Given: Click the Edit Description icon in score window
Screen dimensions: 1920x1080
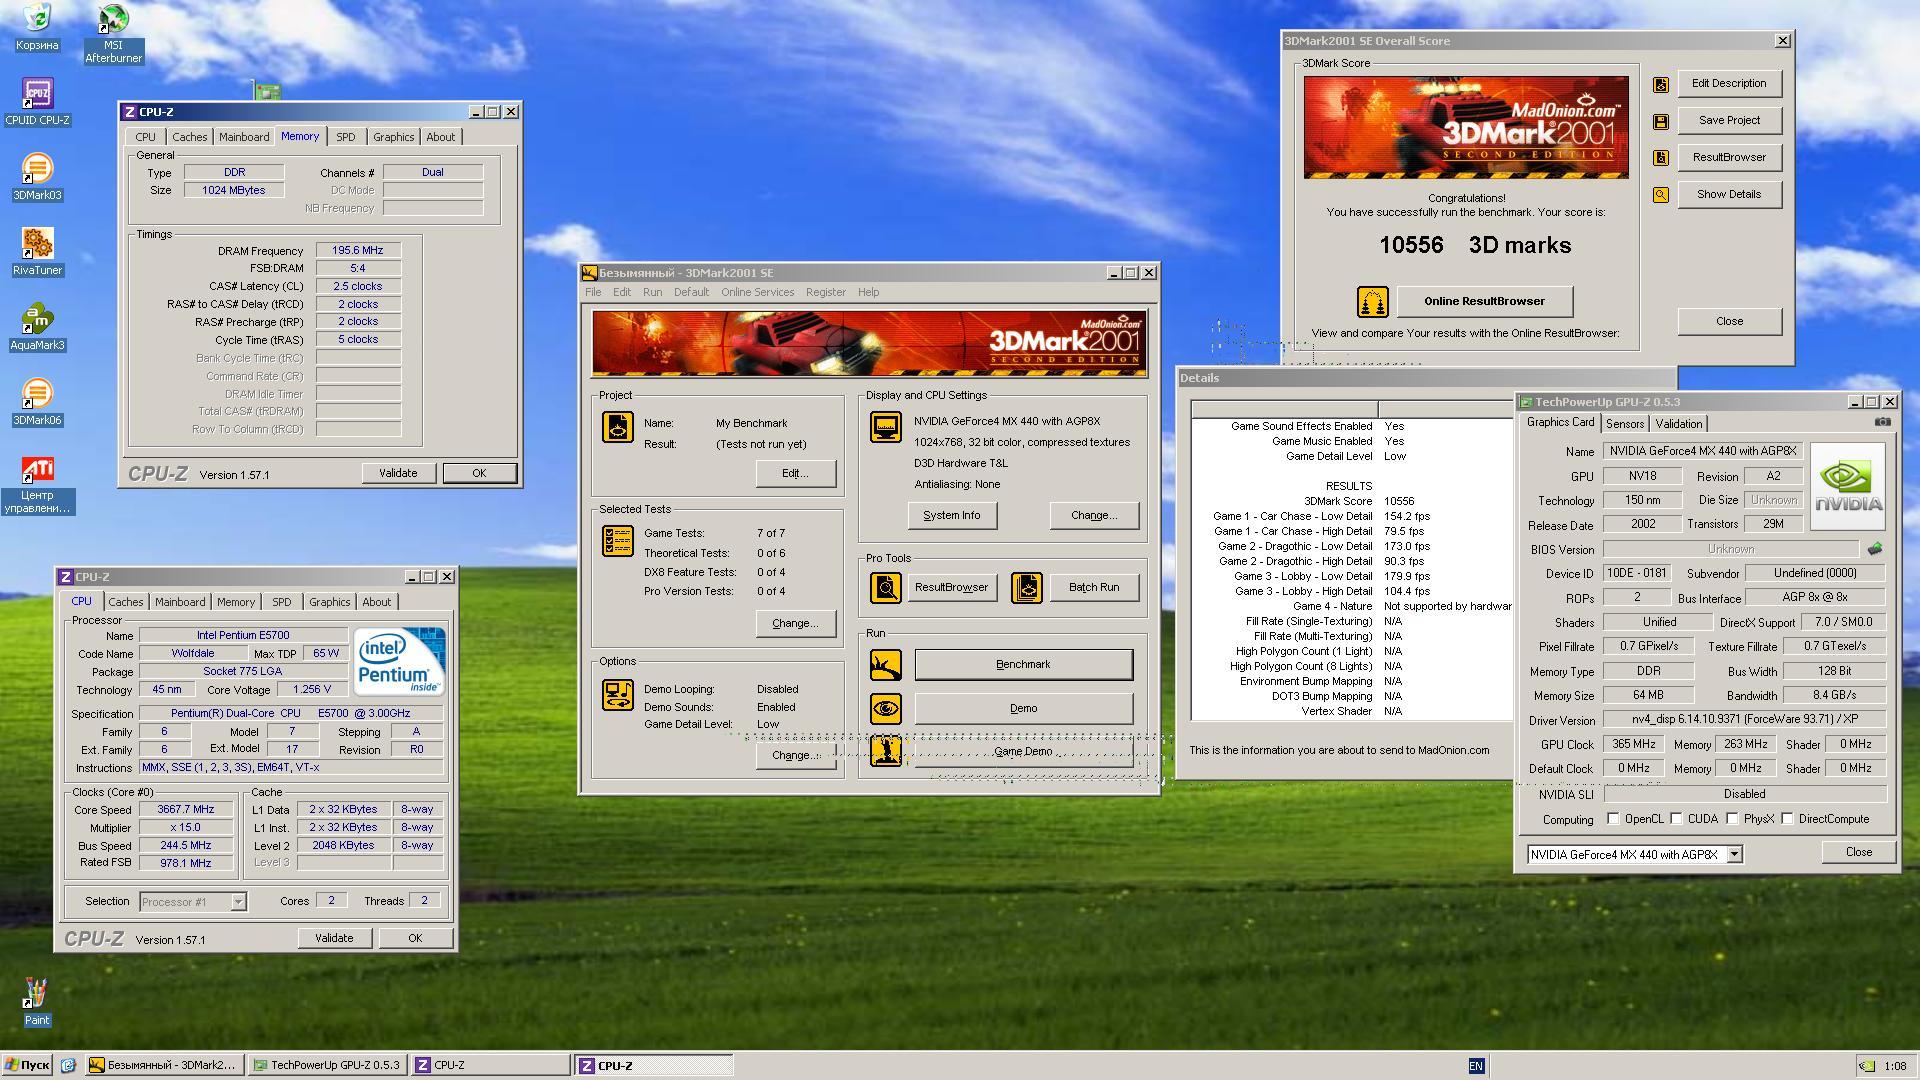Looking at the screenshot, I should (1660, 84).
